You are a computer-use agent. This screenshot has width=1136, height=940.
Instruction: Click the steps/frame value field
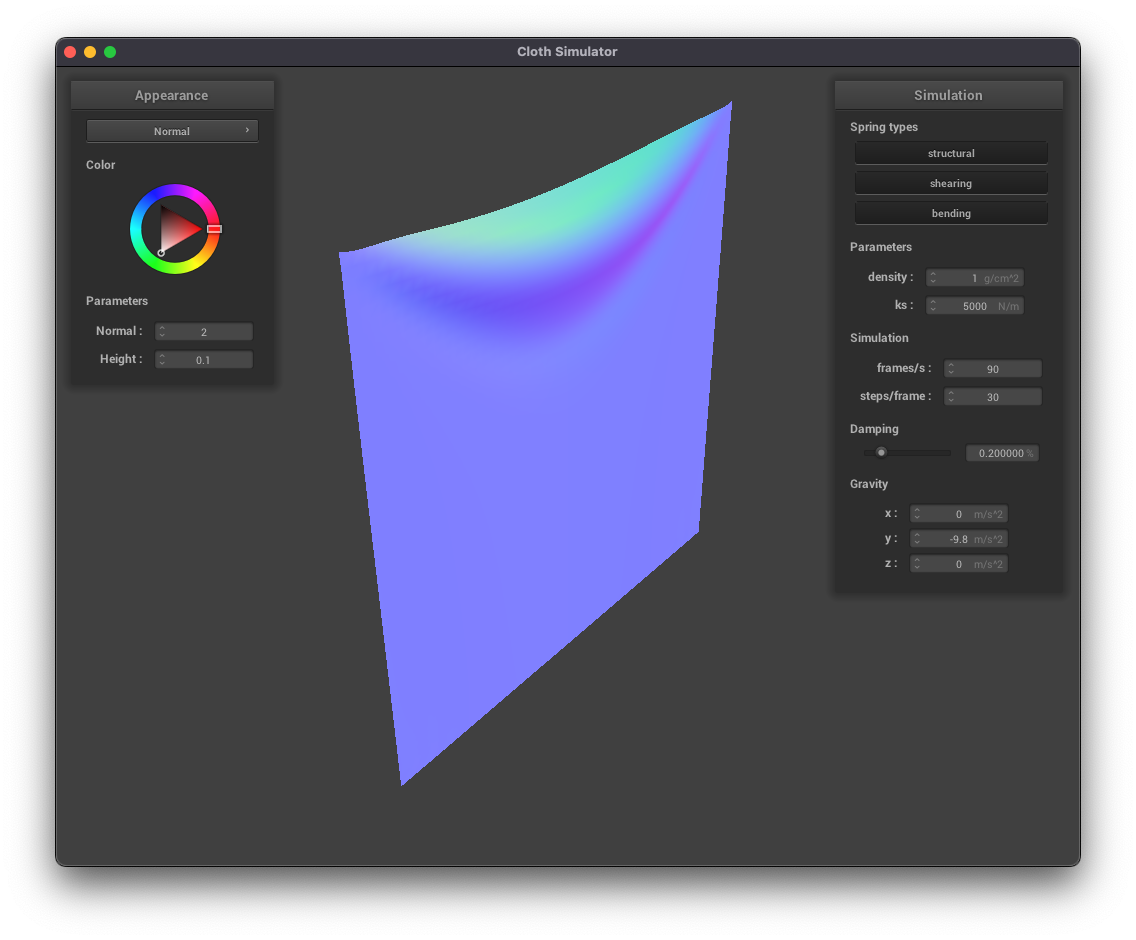click(x=993, y=397)
